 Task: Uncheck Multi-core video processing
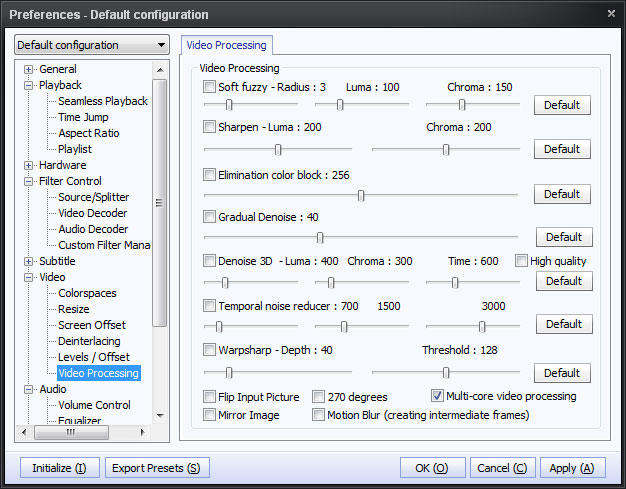coord(437,396)
